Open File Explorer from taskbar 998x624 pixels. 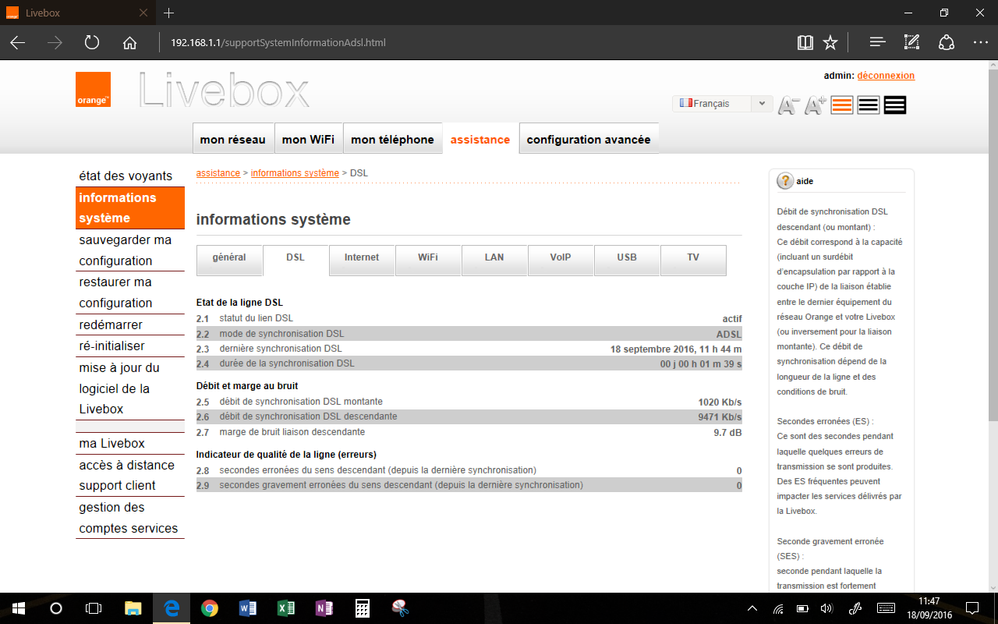(132, 609)
